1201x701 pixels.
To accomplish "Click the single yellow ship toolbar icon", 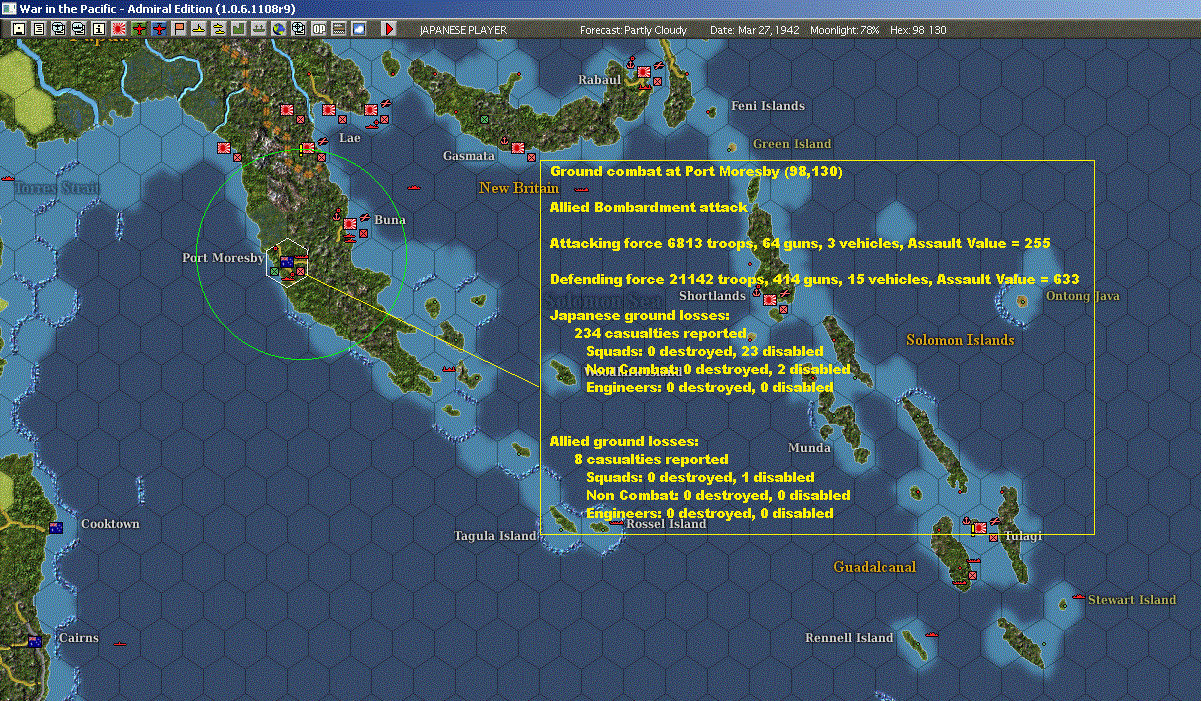I will pos(199,29).
